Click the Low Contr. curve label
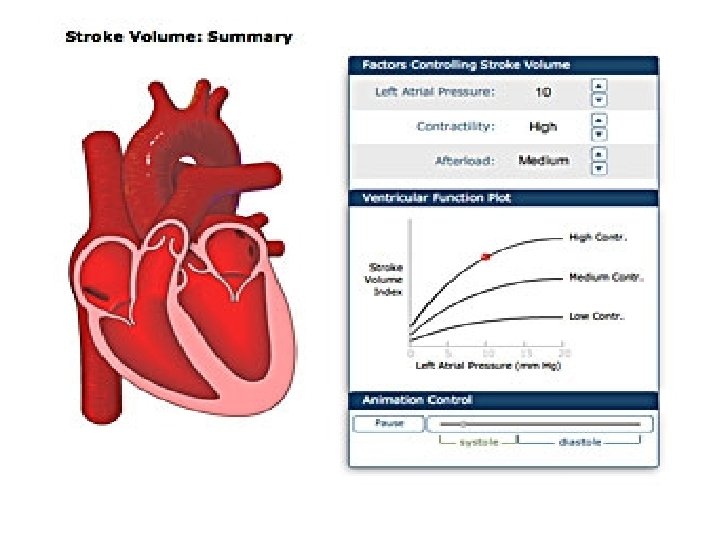Viewport: 720px width, 540px height. 597,316
